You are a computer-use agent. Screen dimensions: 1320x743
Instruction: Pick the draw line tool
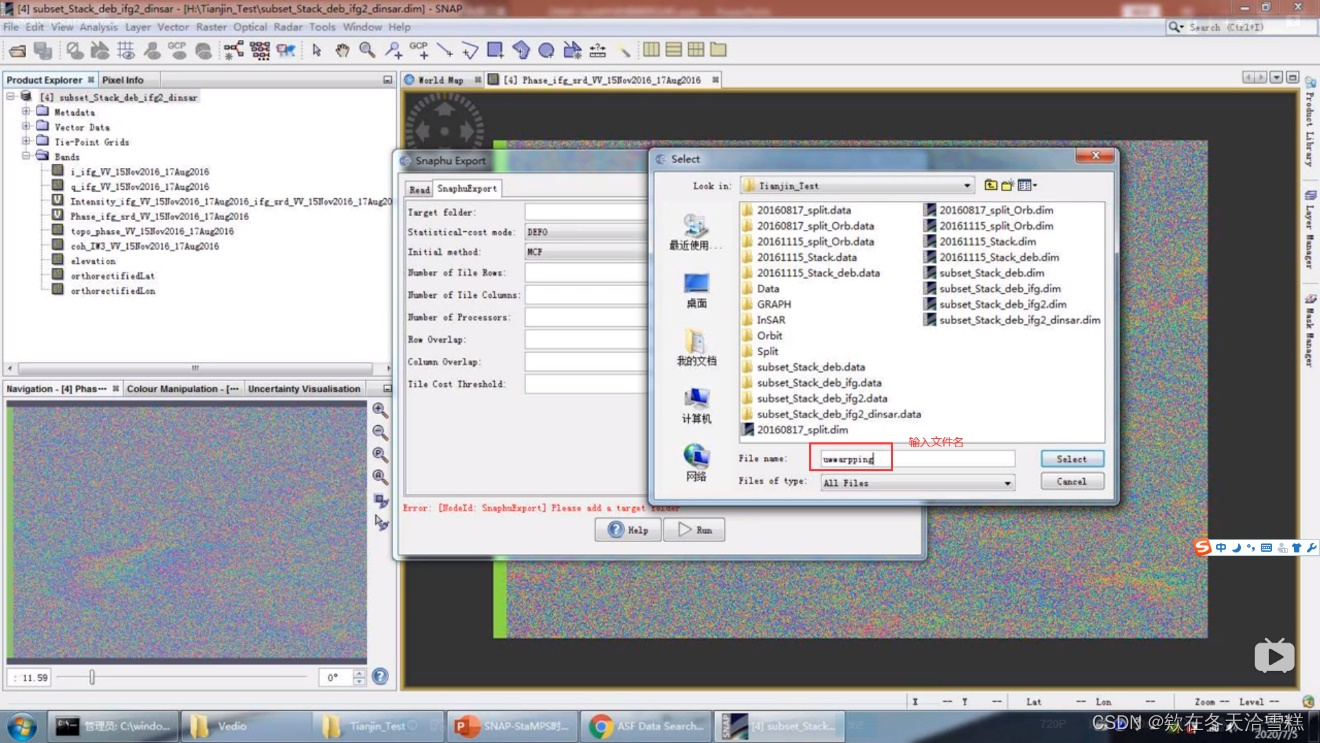pyautogui.click(x=444, y=50)
